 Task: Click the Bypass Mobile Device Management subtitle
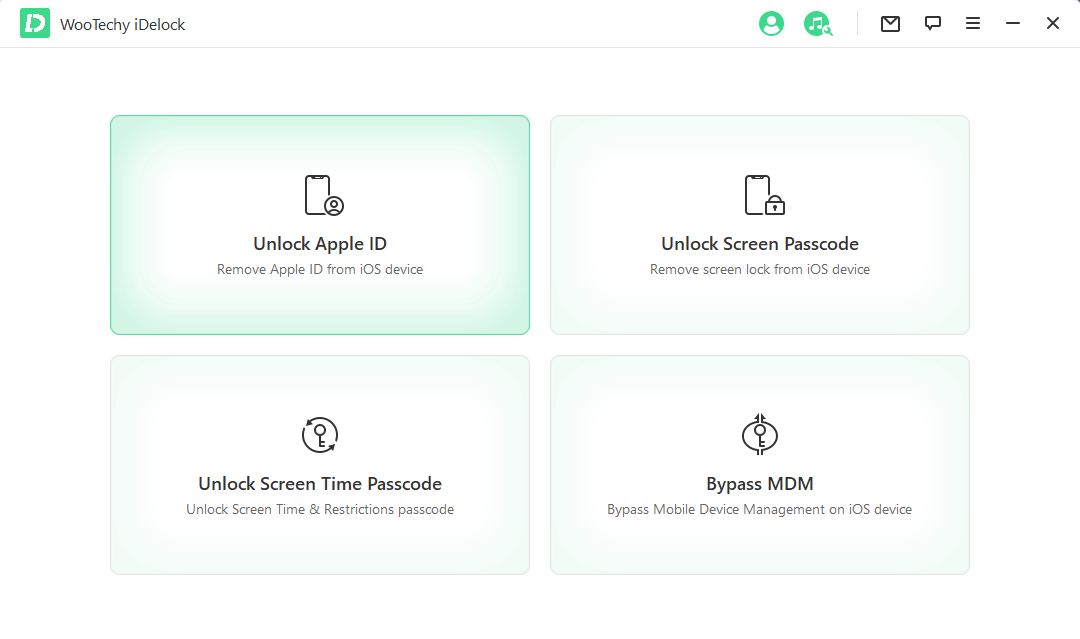point(759,509)
